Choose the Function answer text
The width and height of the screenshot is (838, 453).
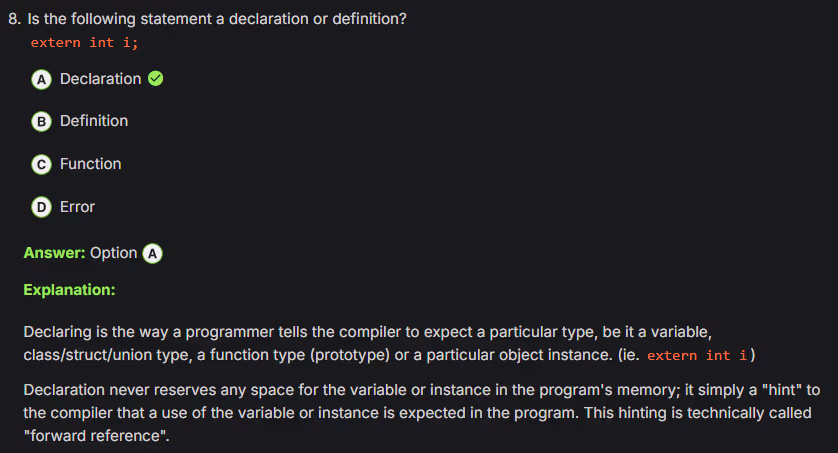90,164
